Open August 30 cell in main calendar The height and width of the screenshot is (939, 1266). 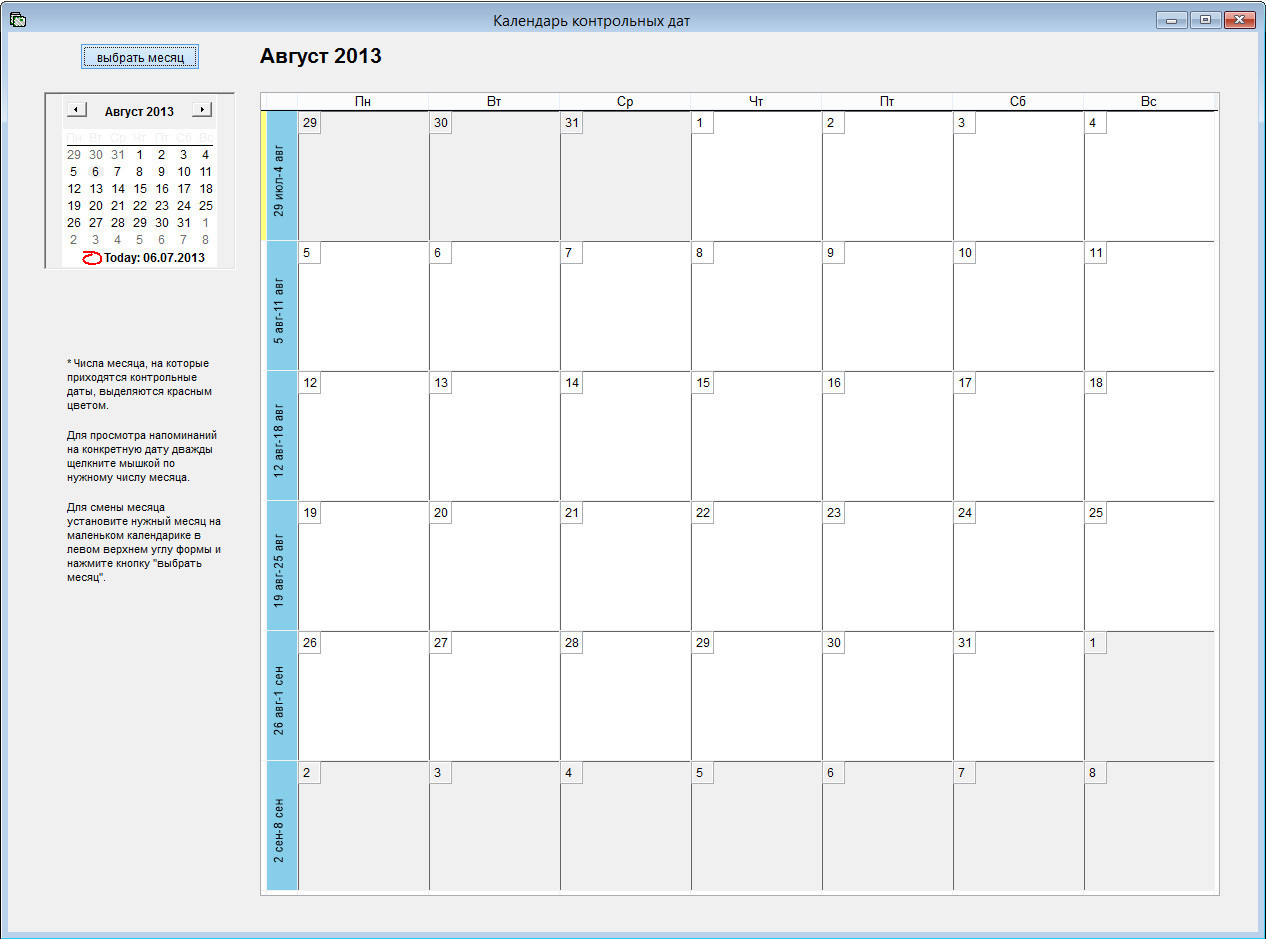tap(887, 696)
